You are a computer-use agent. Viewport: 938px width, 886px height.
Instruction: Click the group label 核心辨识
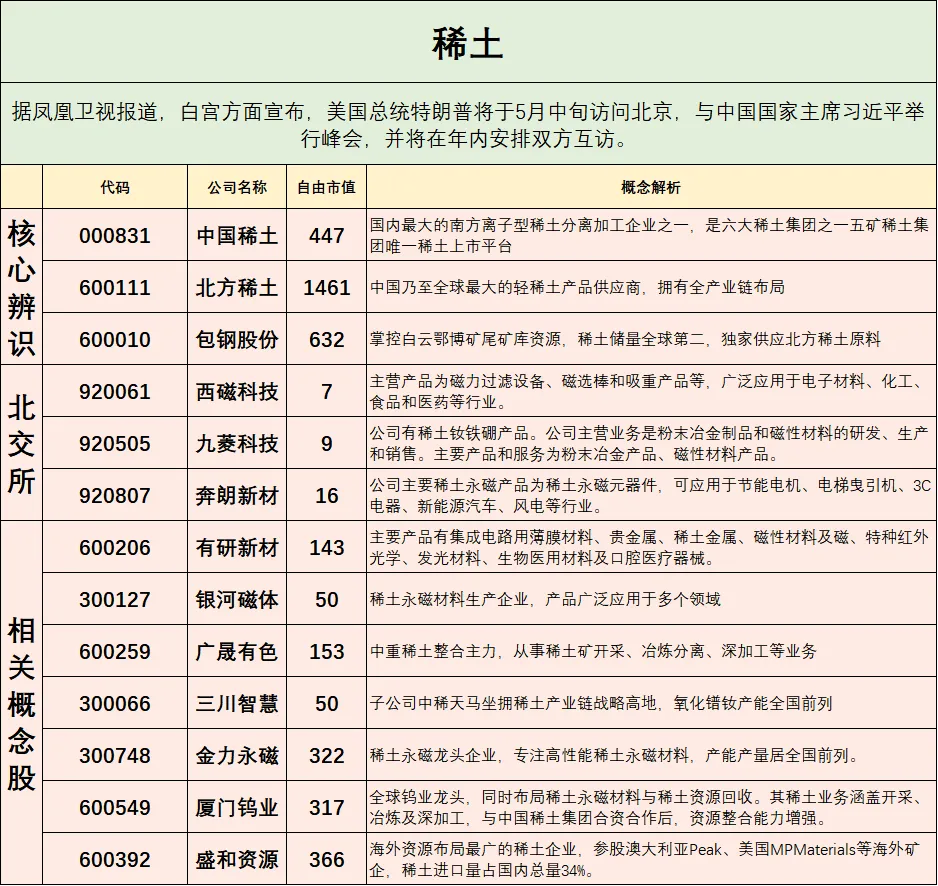pyautogui.click(x=22, y=288)
